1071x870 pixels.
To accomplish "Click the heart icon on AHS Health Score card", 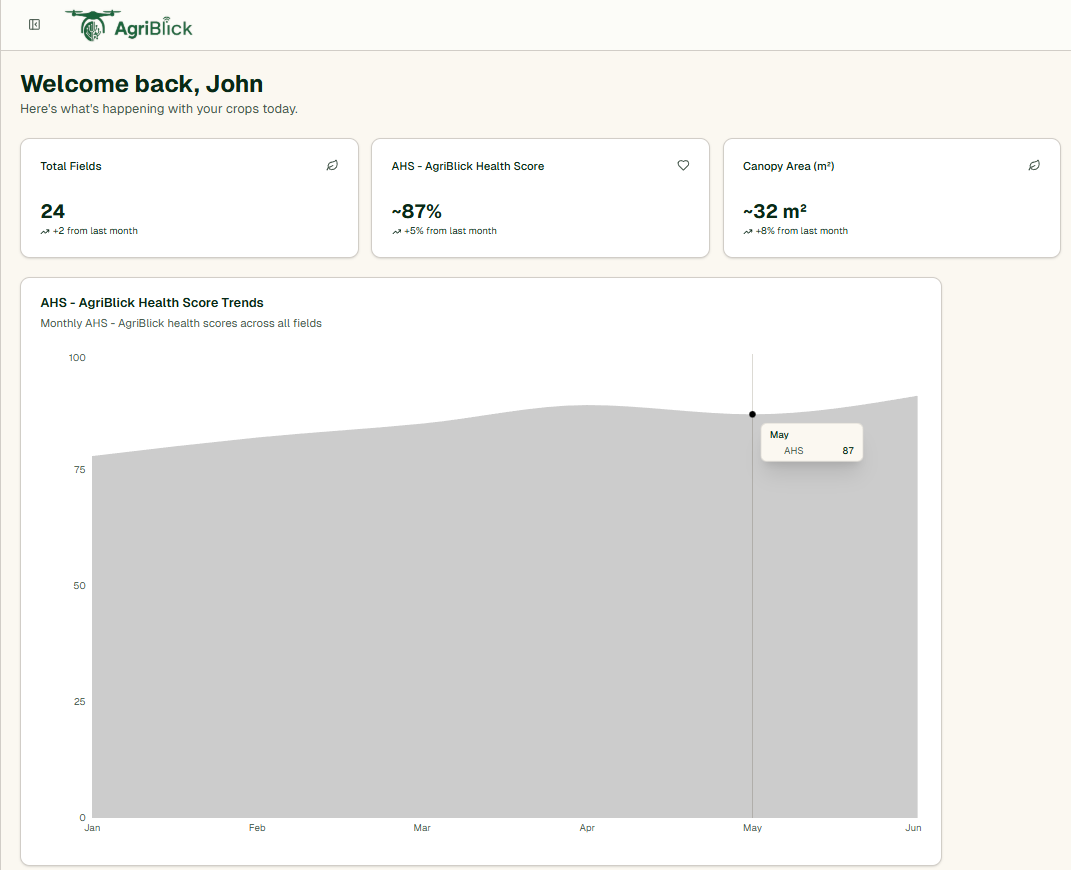I will click(683, 165).
